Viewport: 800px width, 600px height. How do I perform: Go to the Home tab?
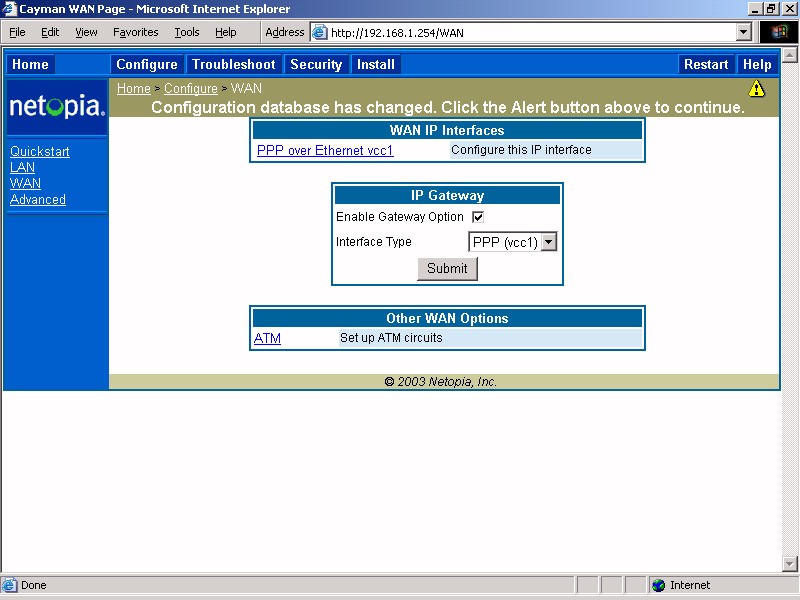coord(30,64)
